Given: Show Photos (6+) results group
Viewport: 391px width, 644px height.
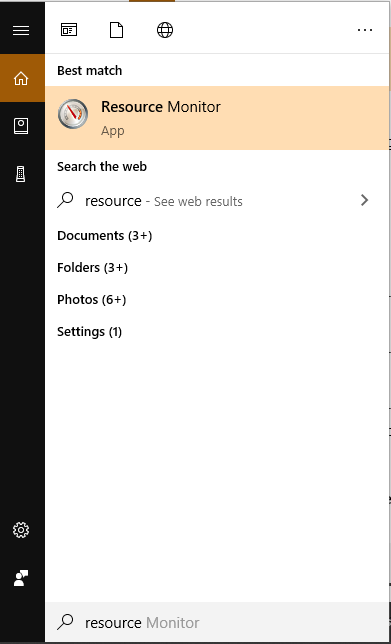Looking at the screenshot, I should pos(92,300).
